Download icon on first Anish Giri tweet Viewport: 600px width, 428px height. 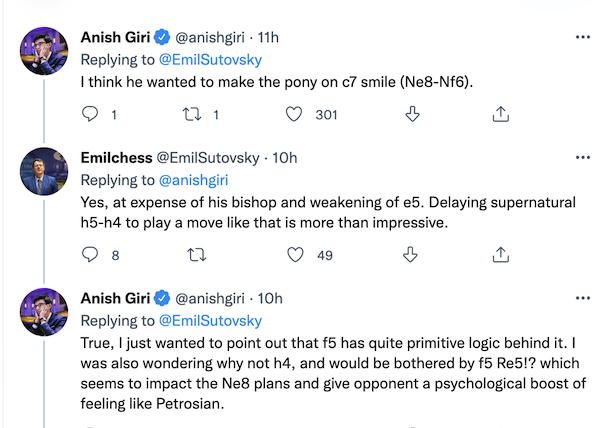(x=411, y=115)
